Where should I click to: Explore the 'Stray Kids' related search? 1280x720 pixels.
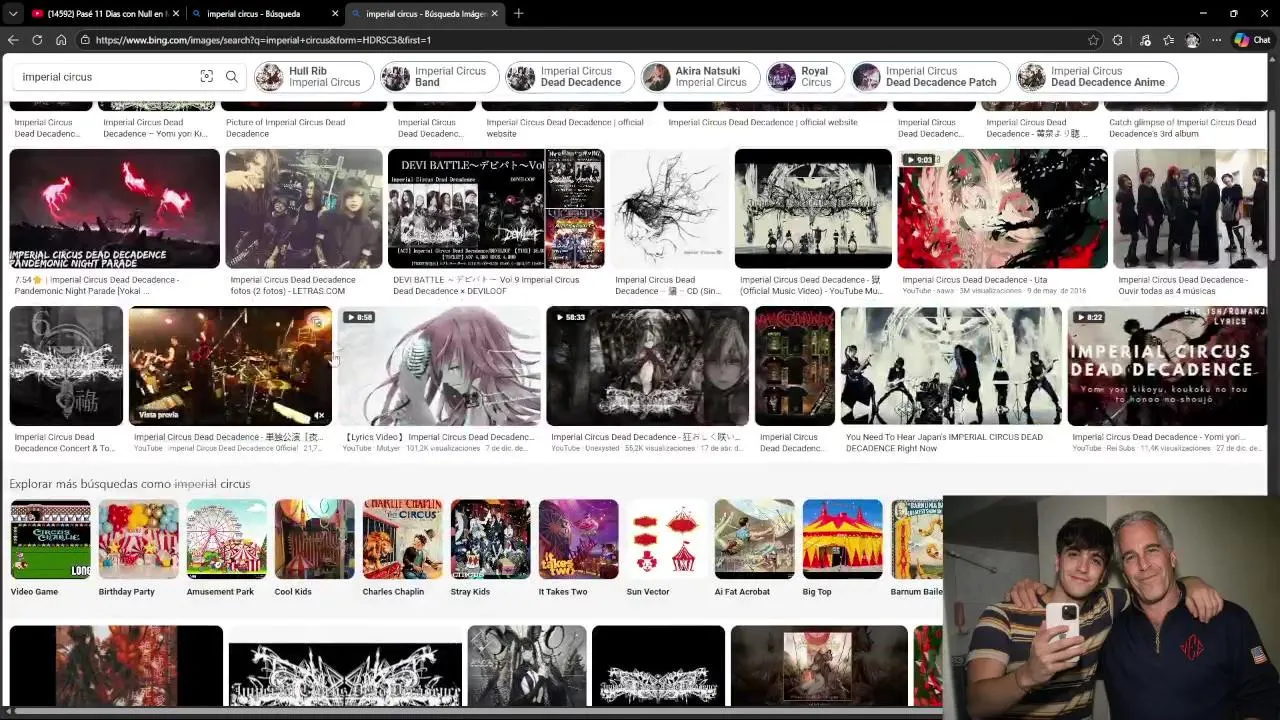(x=490, y=549)
